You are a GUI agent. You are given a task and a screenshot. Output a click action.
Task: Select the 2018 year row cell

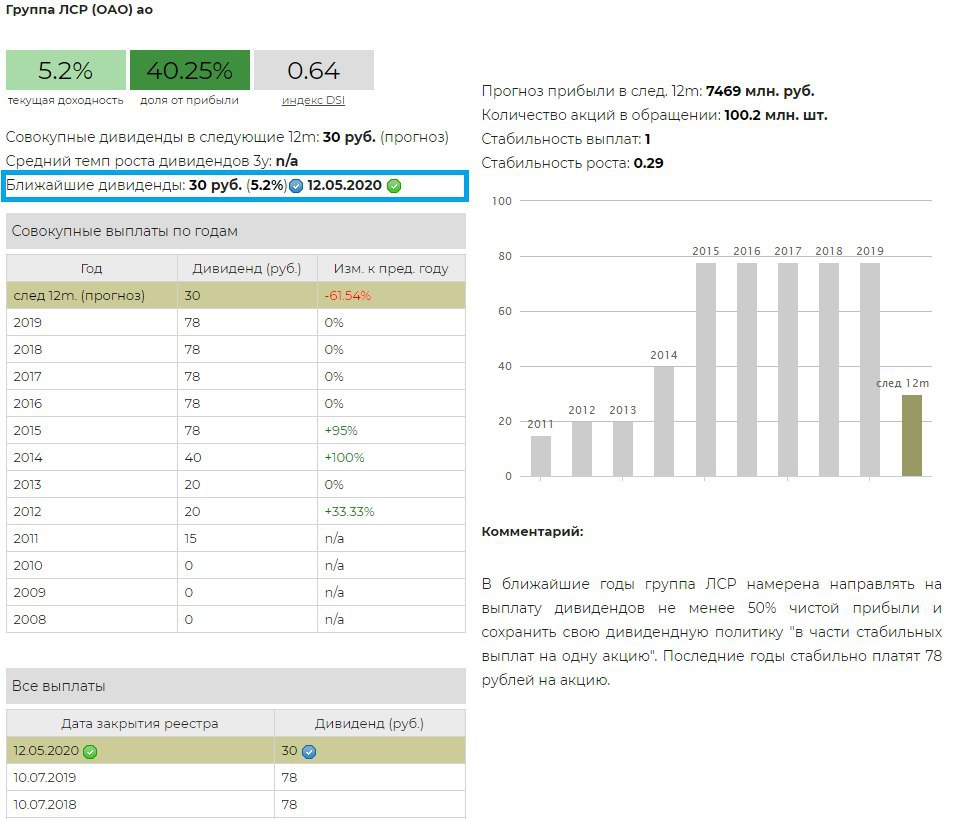(92, 350)
